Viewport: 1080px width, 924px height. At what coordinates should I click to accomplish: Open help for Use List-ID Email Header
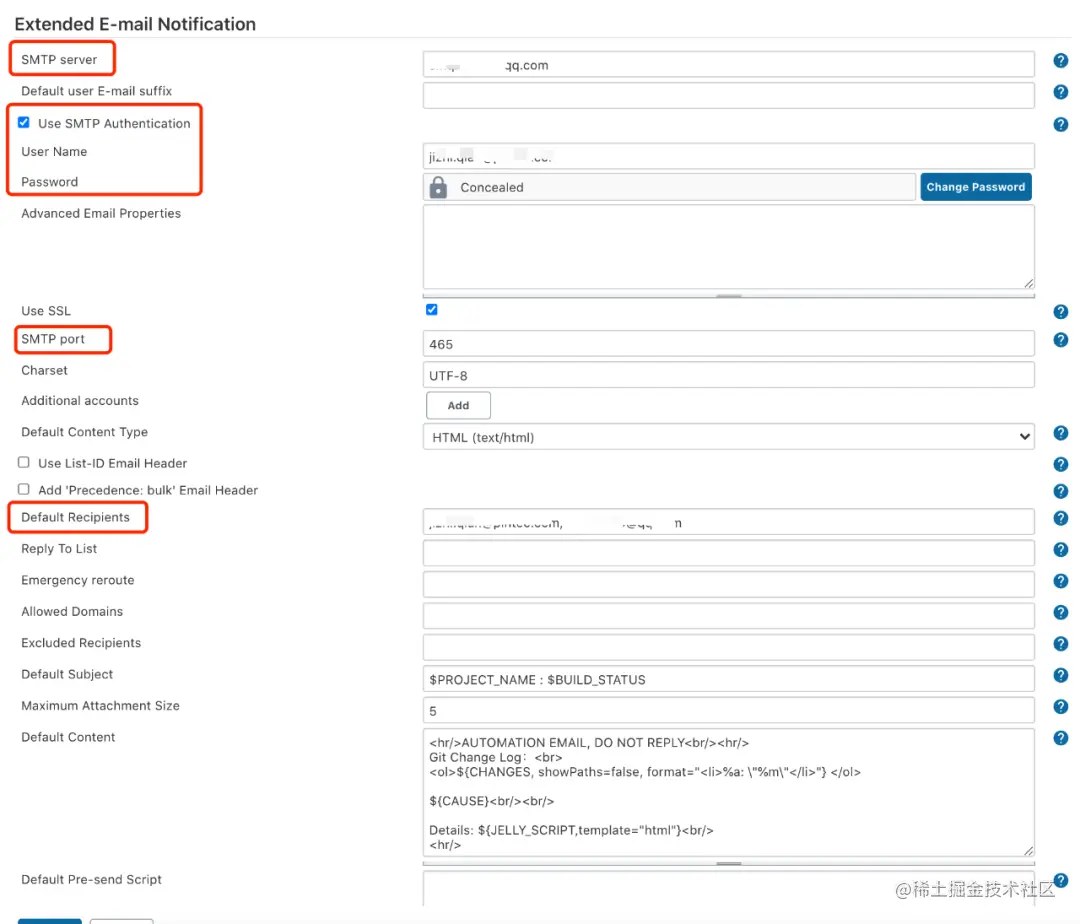coord(1060,464)
